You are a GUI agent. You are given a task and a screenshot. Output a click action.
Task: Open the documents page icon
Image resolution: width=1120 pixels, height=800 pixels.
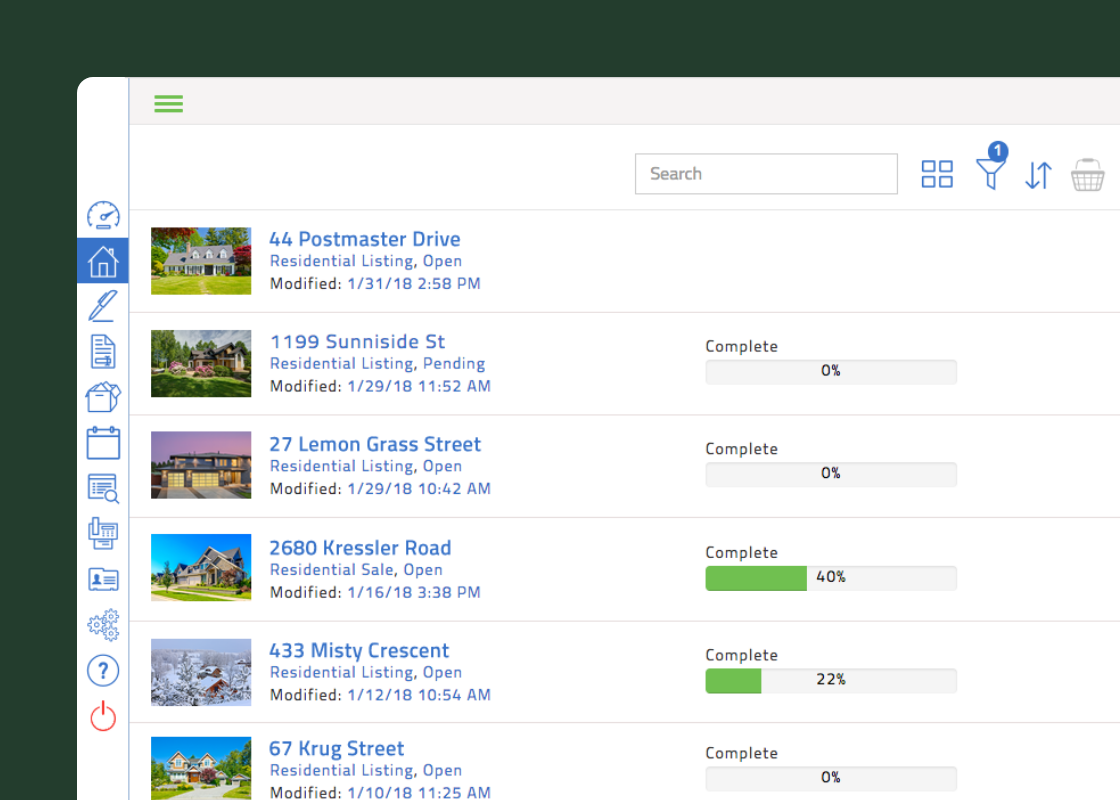(103, 351)
